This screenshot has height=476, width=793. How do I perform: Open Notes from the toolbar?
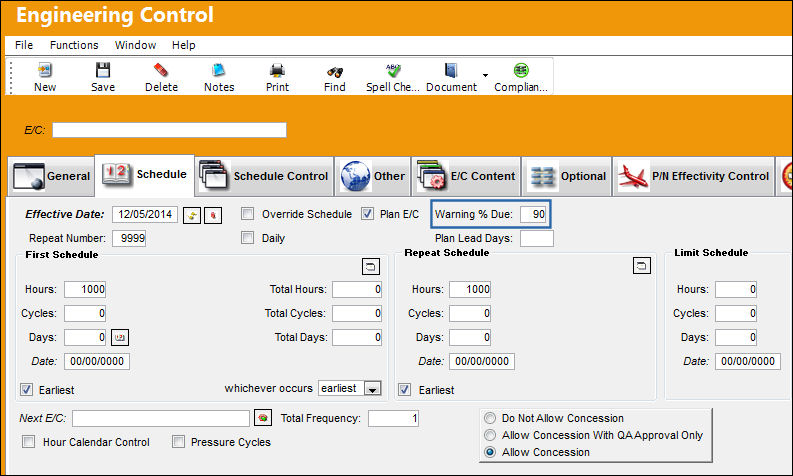(x=218, y=70)
